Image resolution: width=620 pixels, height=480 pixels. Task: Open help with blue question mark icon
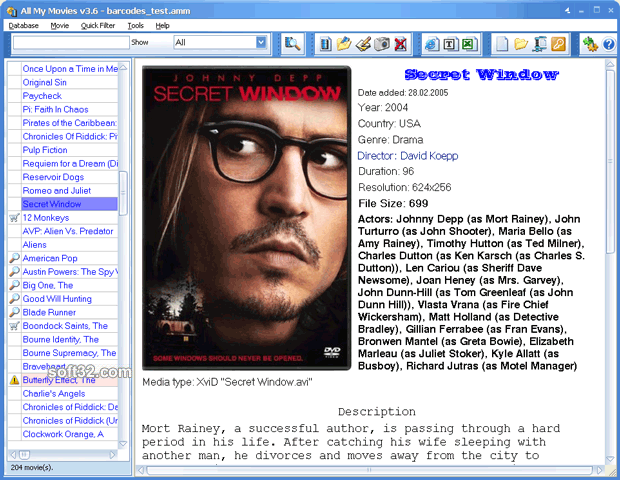point(609,44)
